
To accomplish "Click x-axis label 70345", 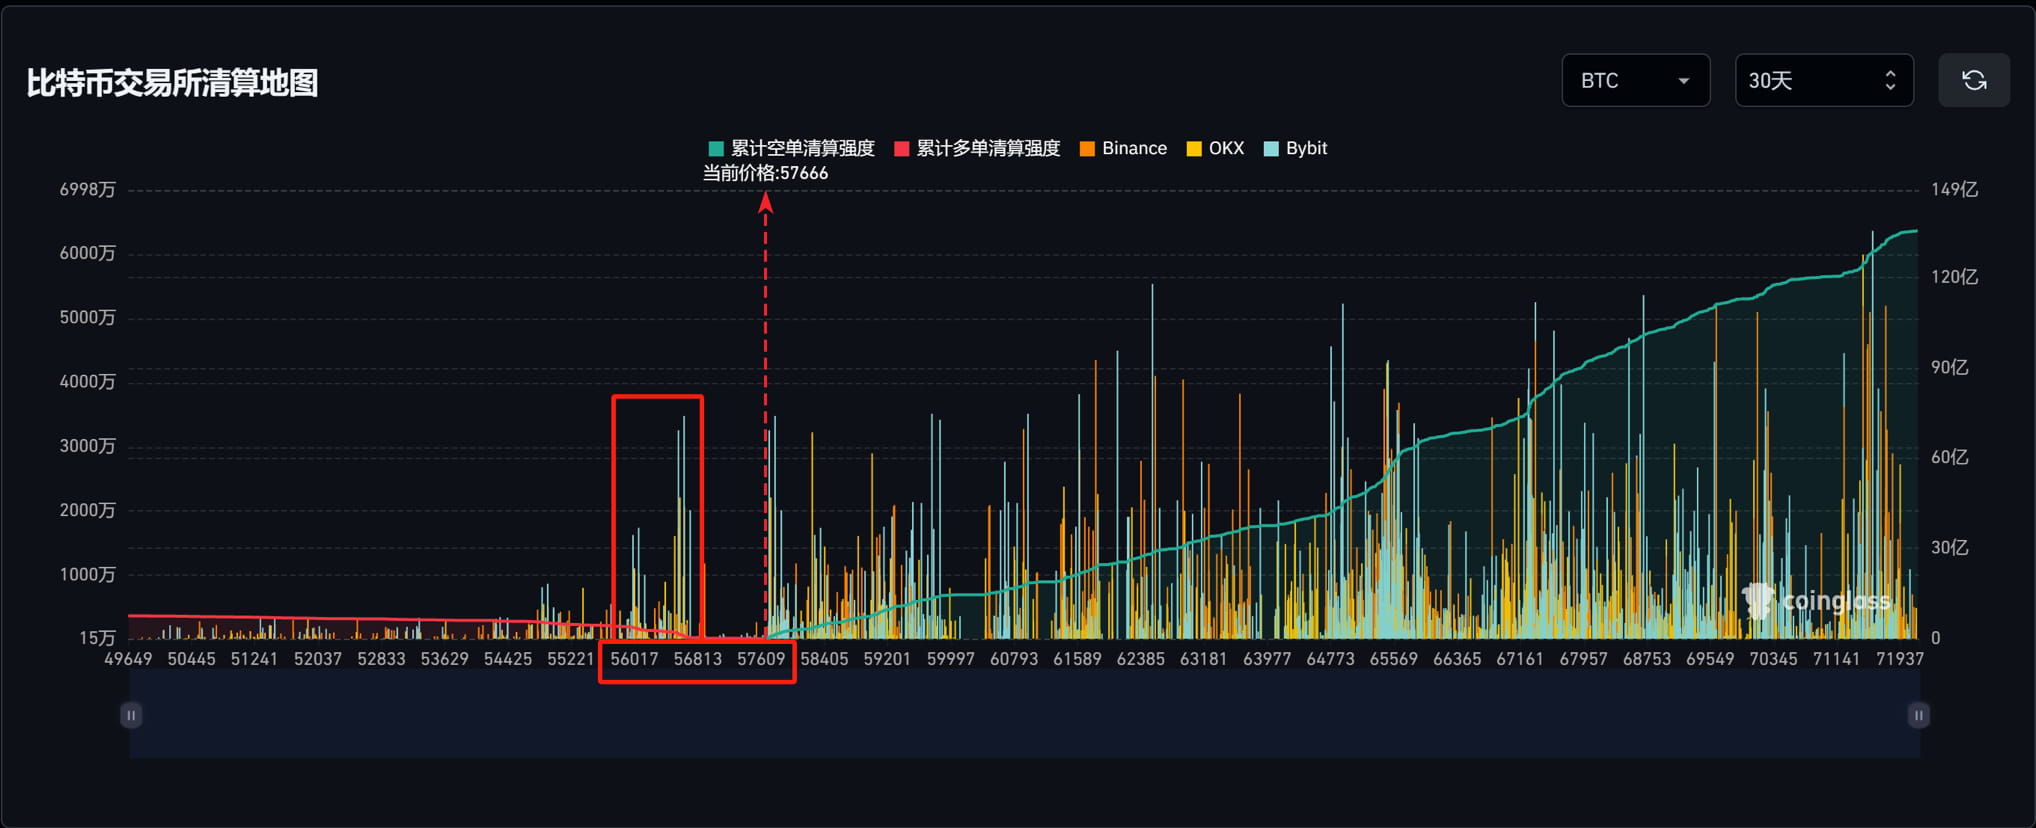I will (1773, 659).
